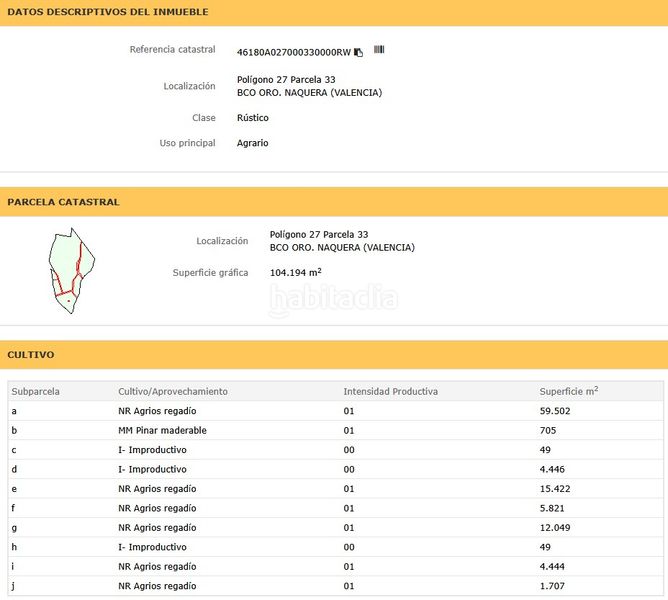The image size is (668, 600).
Task: Select subparcela e with 15.422 surface
Action: [x=336, y=489]
